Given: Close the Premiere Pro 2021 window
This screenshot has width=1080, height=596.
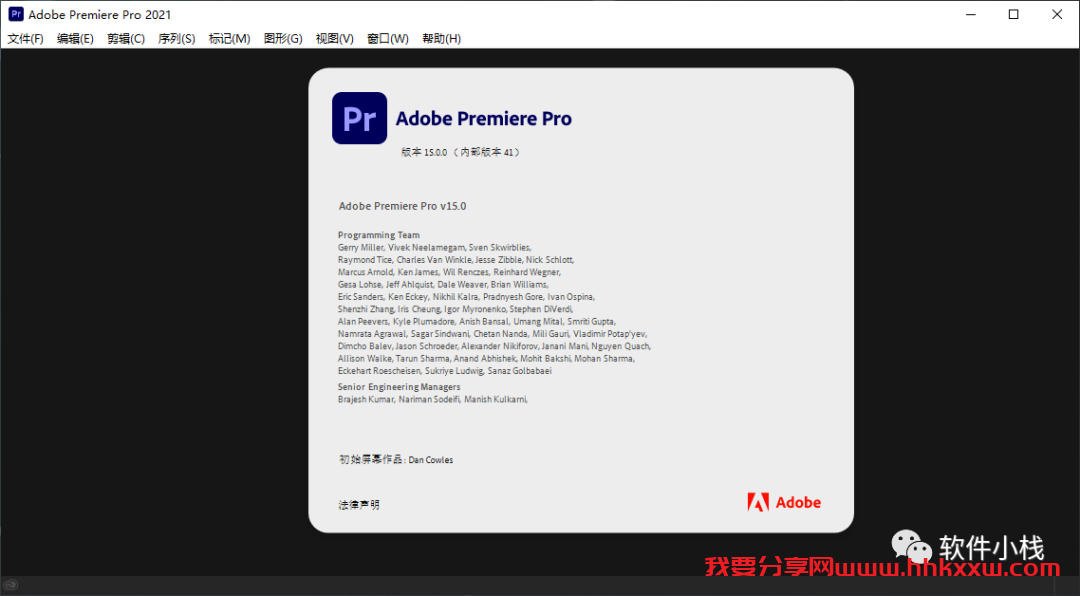Looking at the screenshot, I should [1057, 14].
